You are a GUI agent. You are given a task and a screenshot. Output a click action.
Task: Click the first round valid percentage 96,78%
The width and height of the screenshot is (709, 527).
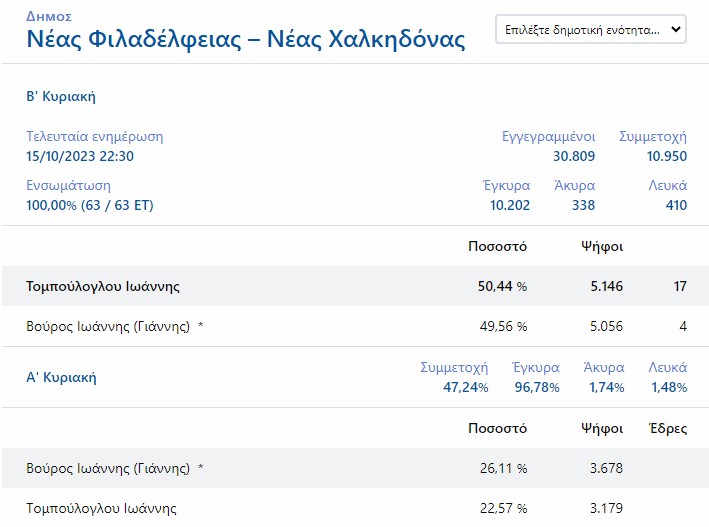point(535,387)
